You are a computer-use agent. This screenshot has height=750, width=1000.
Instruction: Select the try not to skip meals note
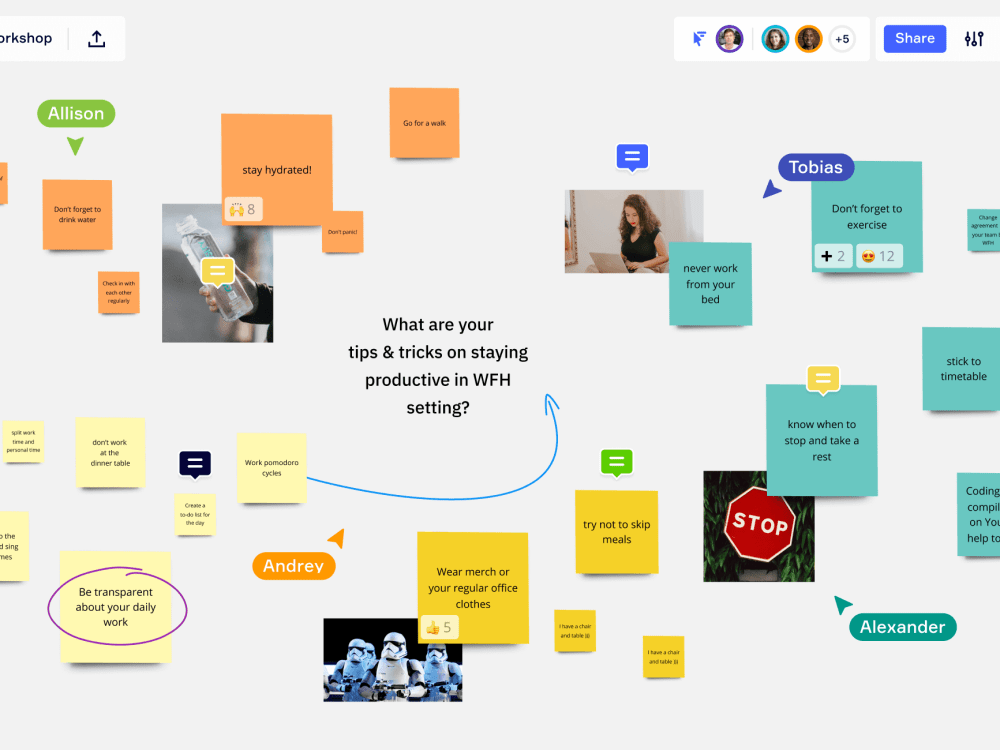coord(617,532)
